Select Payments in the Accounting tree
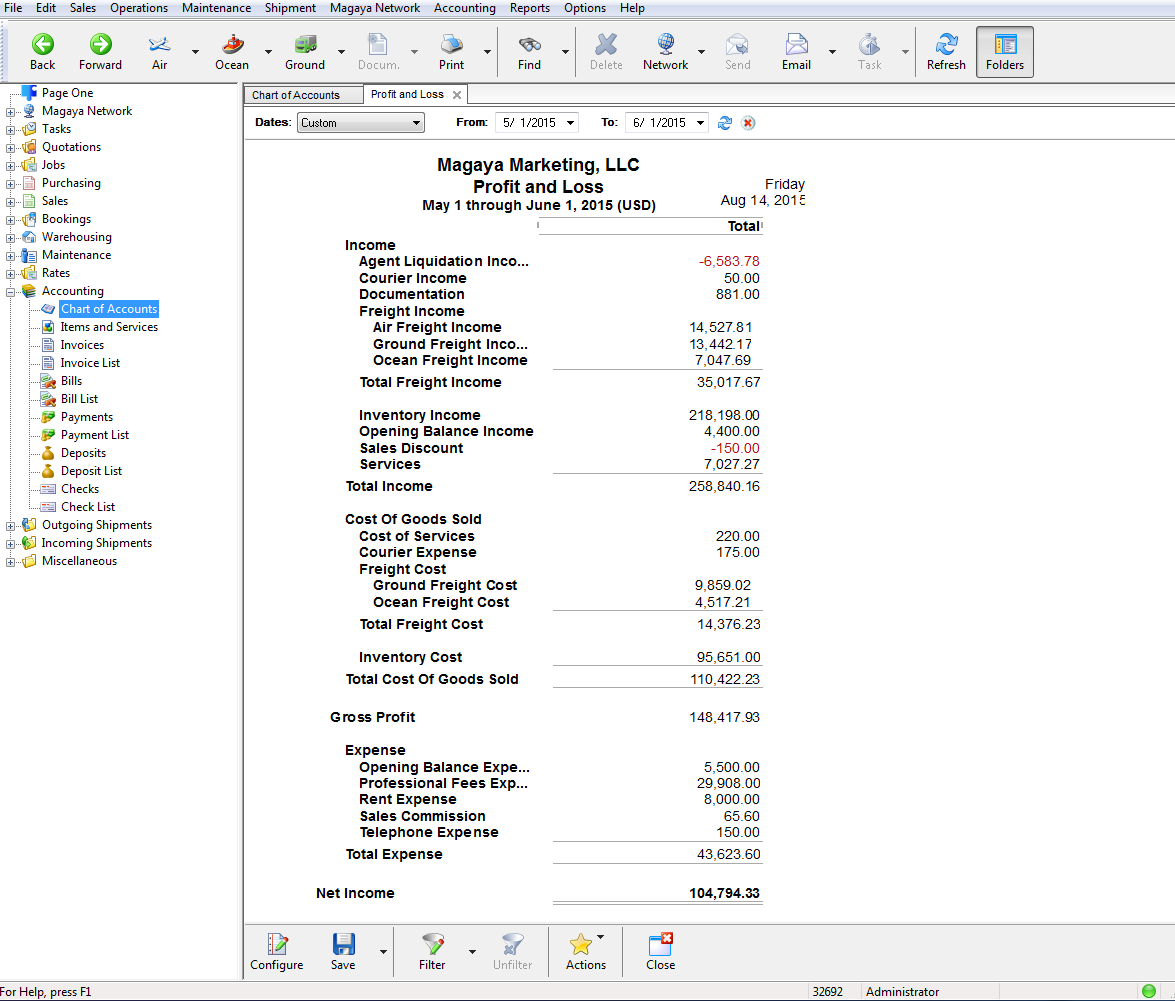Image resolution: width=1175 pixels, height=1001 pixels. click(87, 417)
